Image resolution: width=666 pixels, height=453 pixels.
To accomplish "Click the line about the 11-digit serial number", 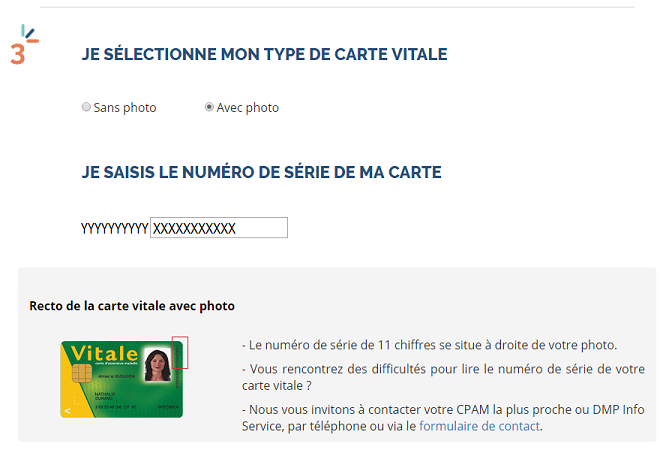I will (x=429, y=345).
